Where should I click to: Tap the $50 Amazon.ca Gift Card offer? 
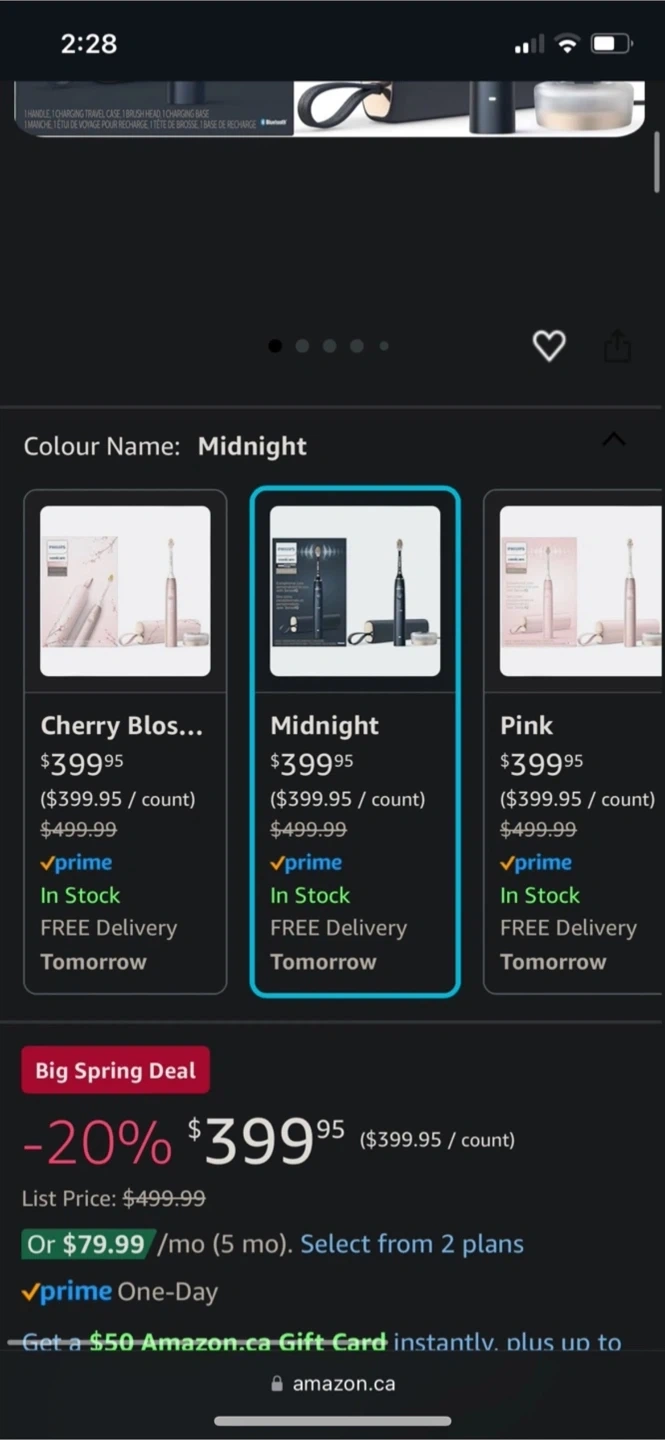coord(238,1342)
